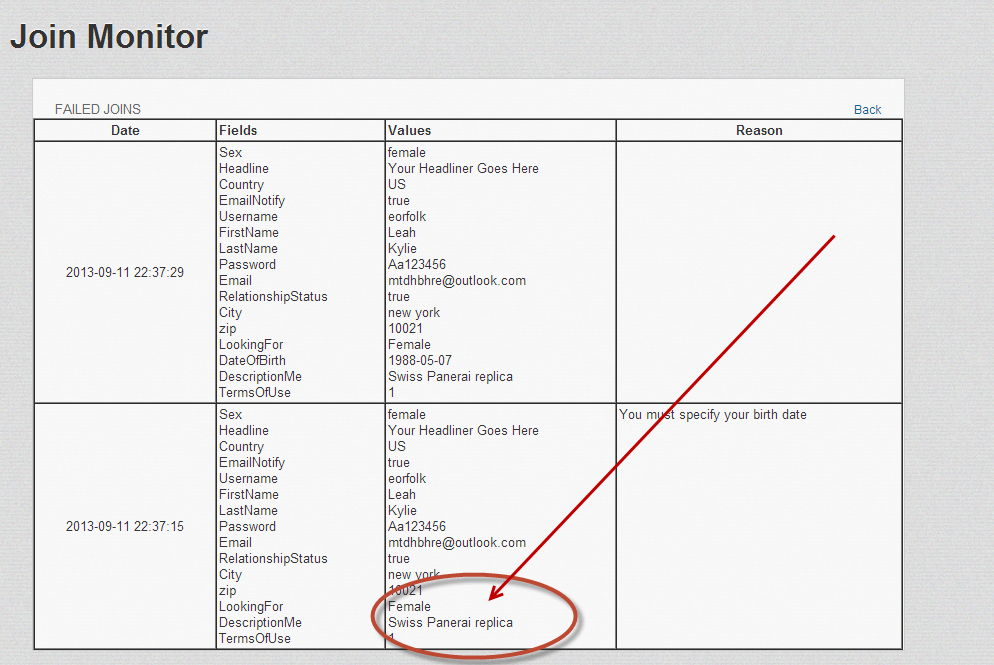This screenshot has width=994, height=665.
Task: Click the Back link
Action: (867, 110)
